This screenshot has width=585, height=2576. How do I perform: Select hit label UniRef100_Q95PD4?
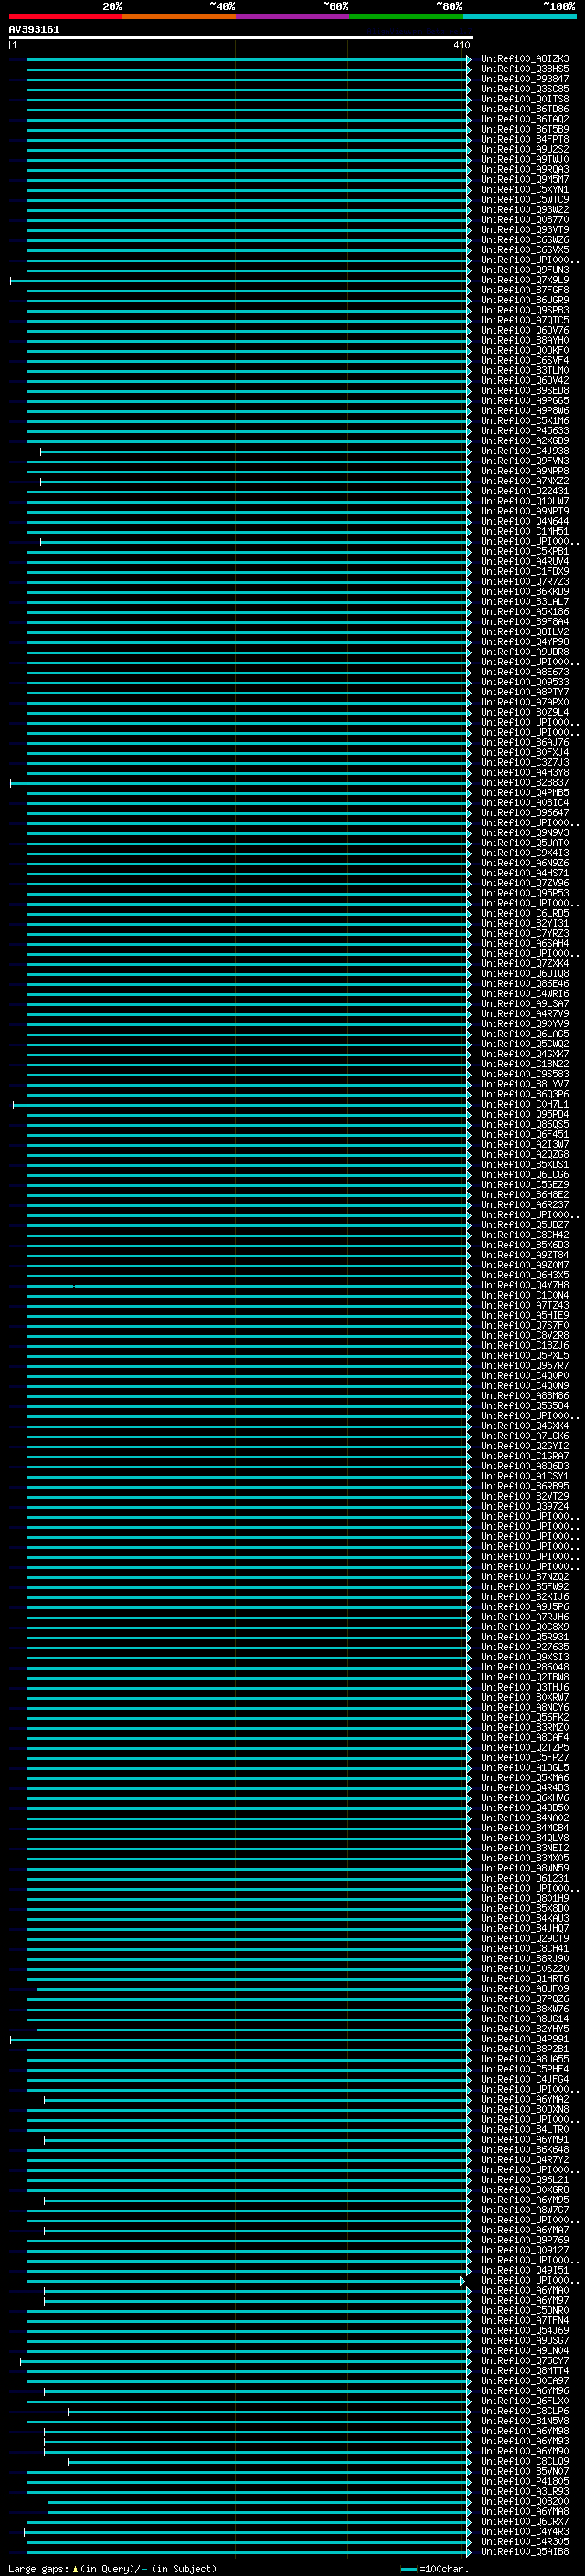[525, 1115]
